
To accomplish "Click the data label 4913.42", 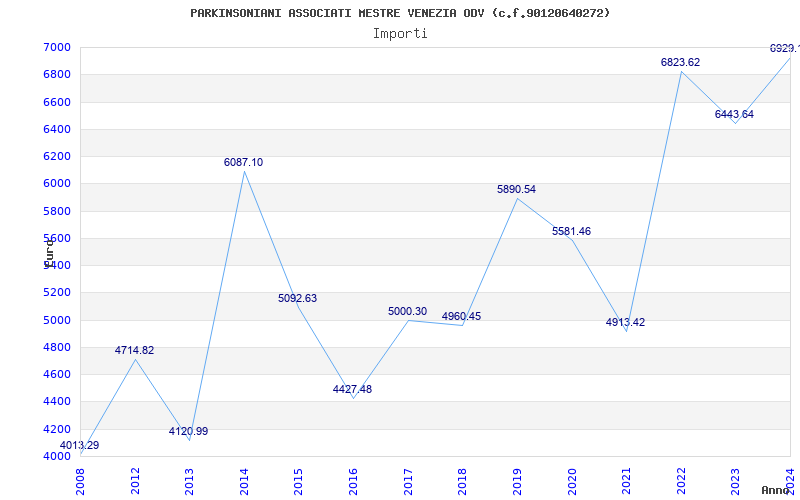I will coord(626,322).
